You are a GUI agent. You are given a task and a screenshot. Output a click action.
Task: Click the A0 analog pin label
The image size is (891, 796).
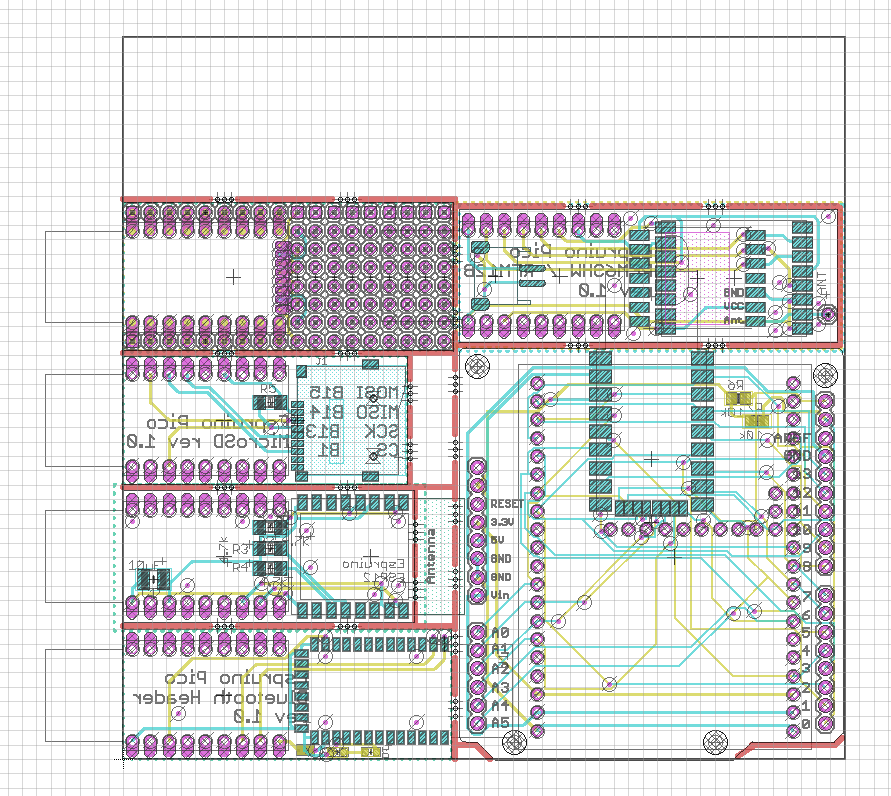tap(499, 632)
